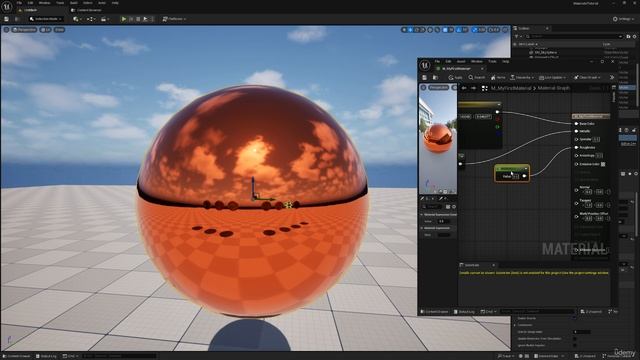Click the main viewport maximize icon
Screen dimensions: 640x360
coord(505,30)
